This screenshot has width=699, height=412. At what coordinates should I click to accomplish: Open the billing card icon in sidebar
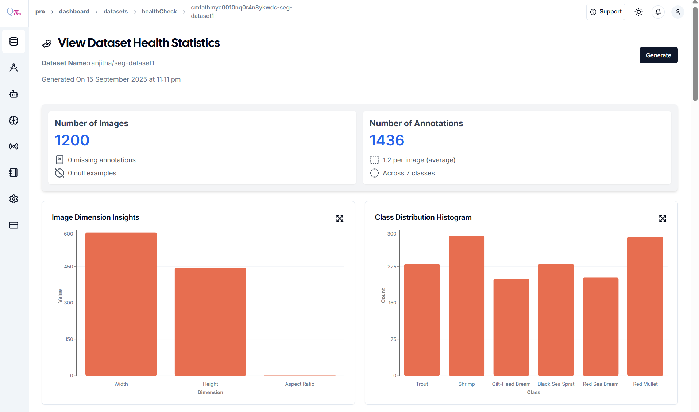click(x=13, y=225)
